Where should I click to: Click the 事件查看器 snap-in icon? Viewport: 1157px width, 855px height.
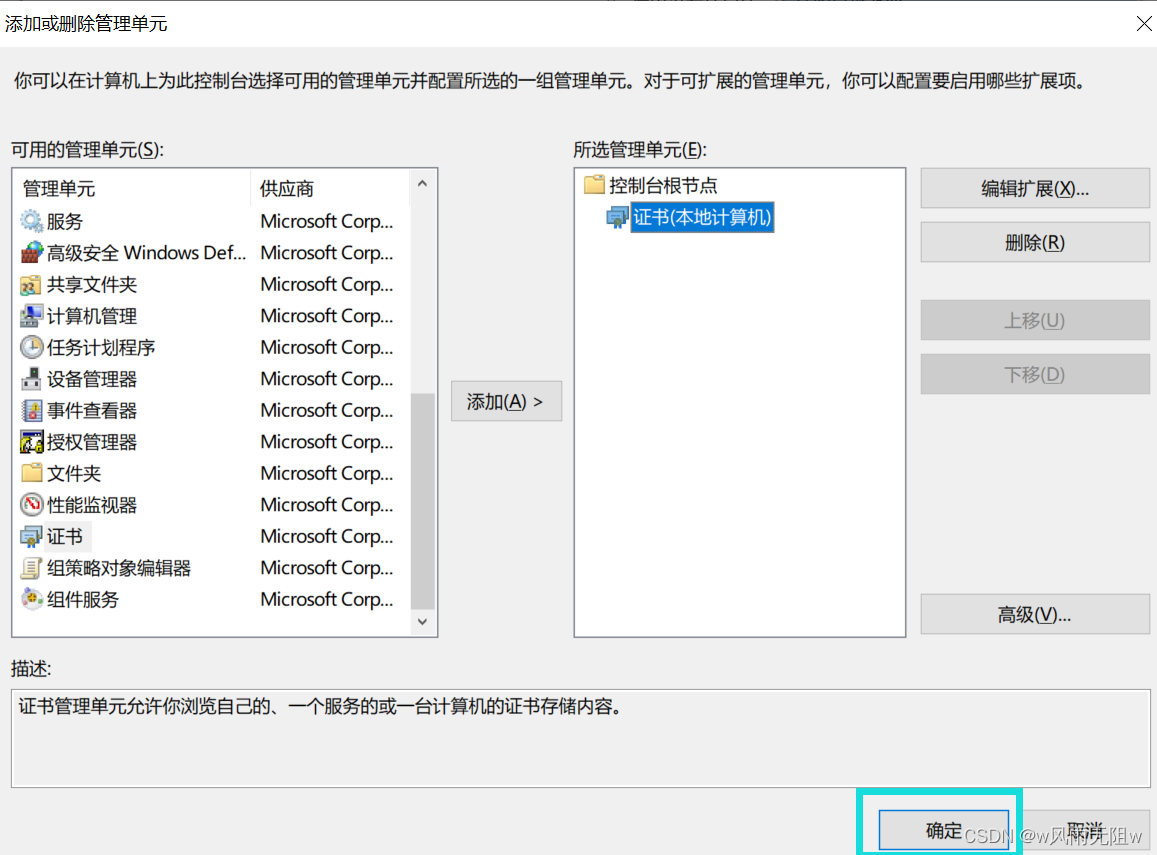coord(29,410)
